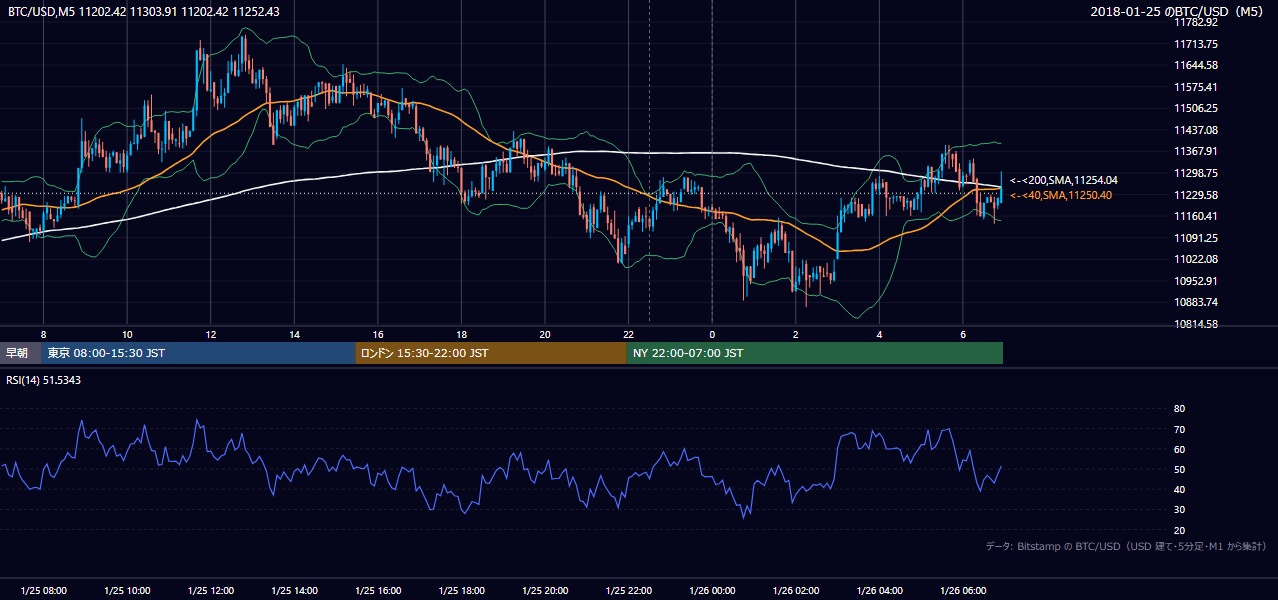Click price axis value 11506.25
Screen dimensions: 1278x600
click(1196, 108)
